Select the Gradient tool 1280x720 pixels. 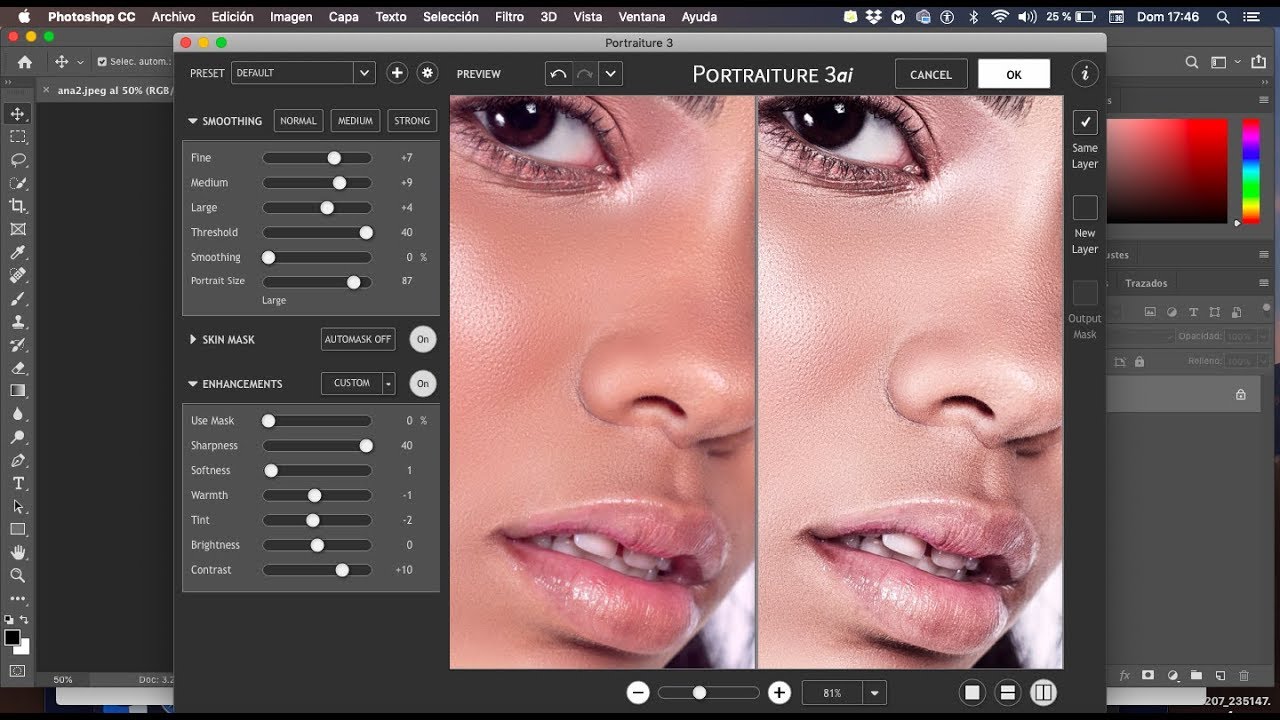coord(18,390)
